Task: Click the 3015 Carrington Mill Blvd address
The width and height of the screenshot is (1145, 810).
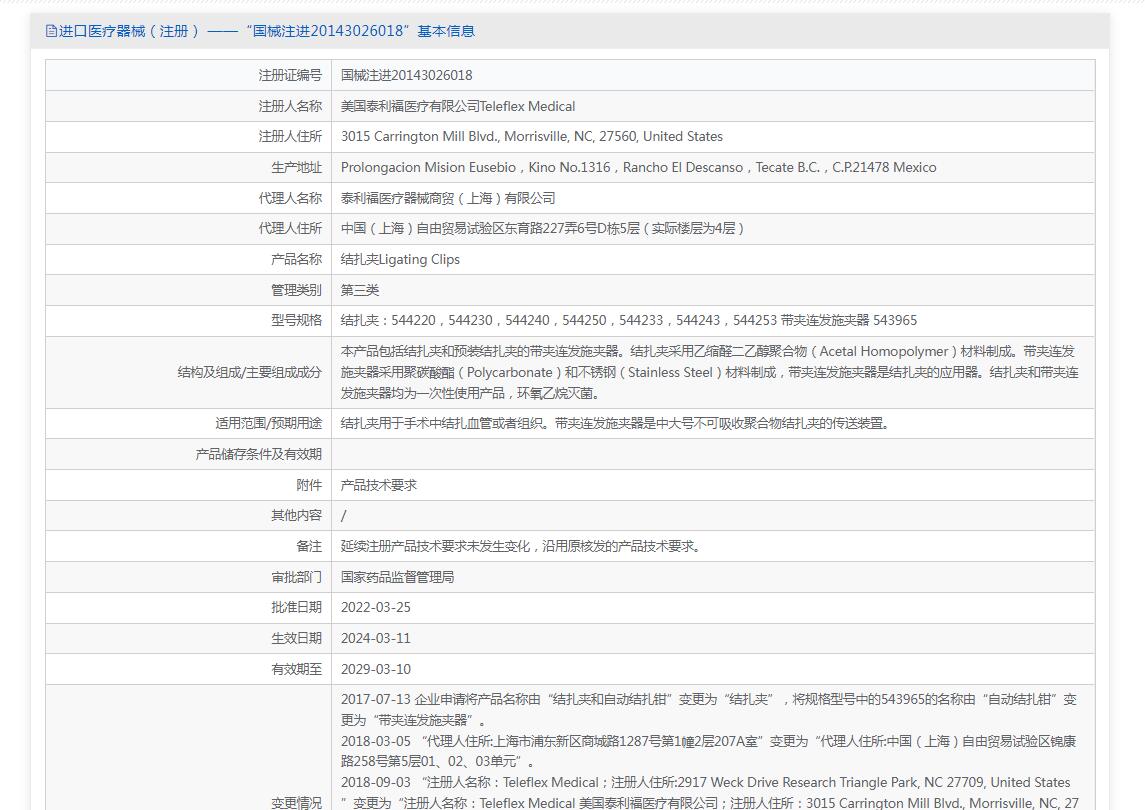Action: [531, 136]
